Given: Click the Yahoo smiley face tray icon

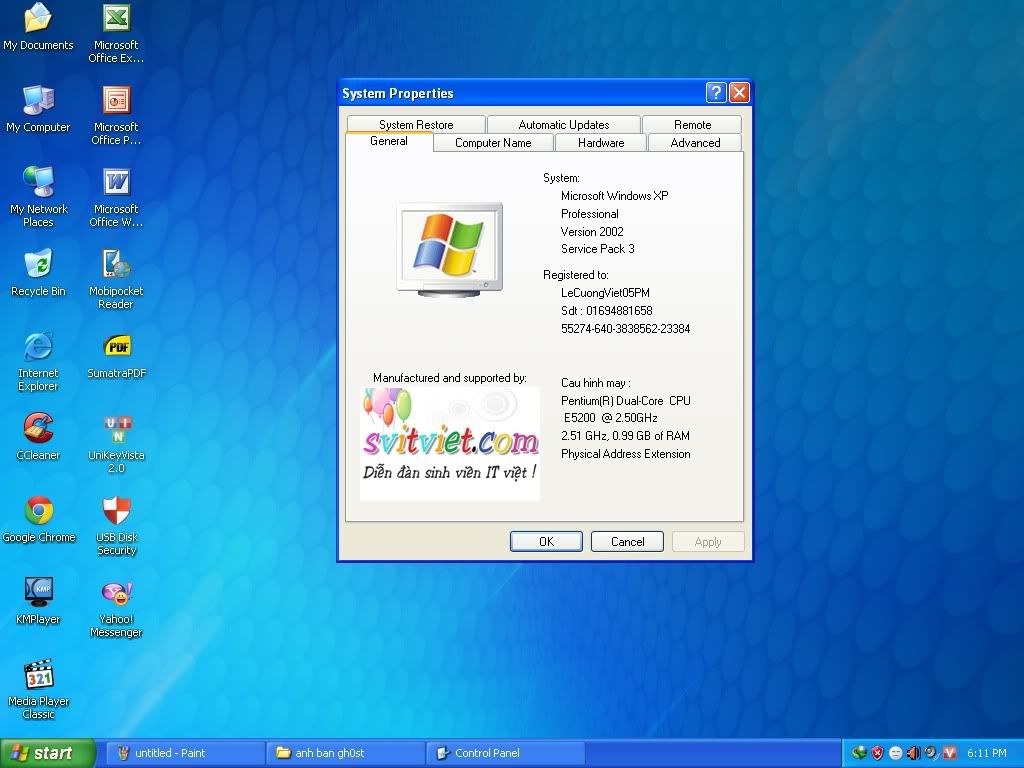Looking at the screenshot, I should [895, 753].
